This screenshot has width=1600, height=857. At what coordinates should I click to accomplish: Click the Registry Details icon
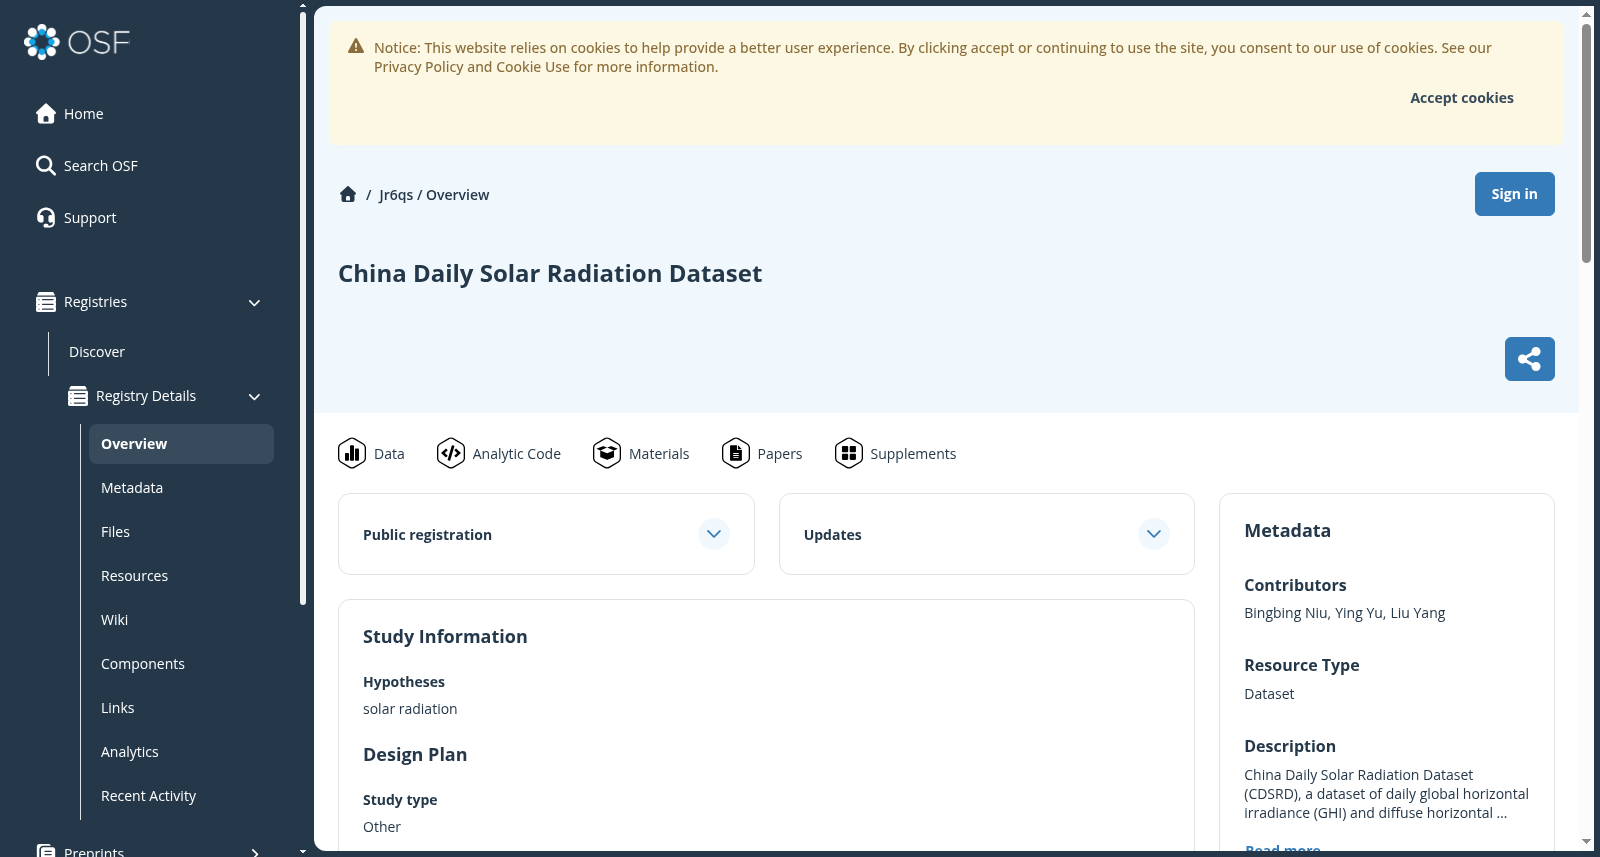[78, 396]
